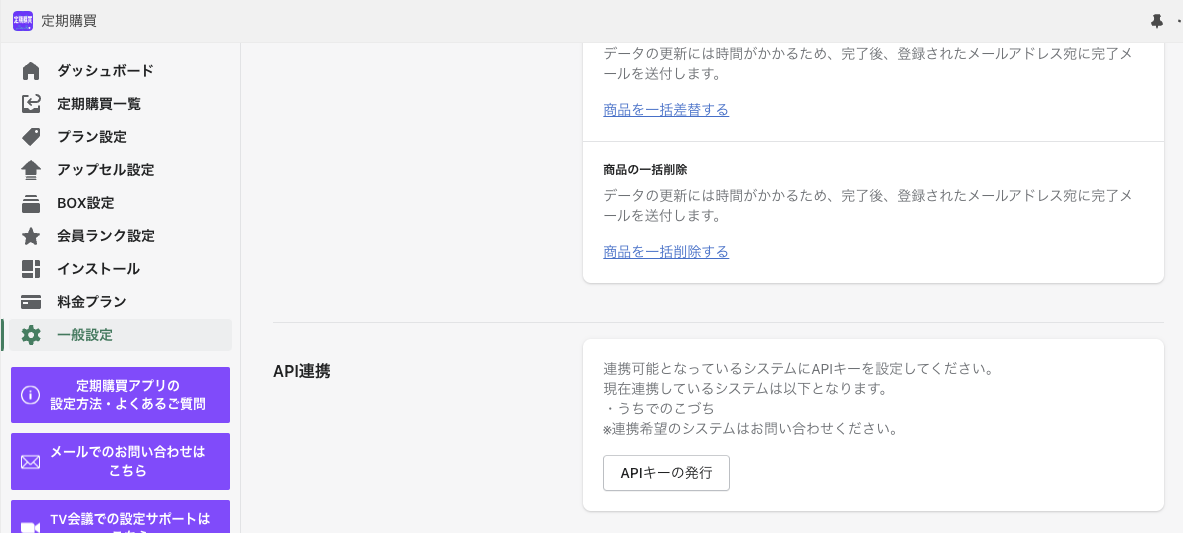The height and width of the screenshot is (533, 1183).
Task: Click the 商品を一括差替する link
Action: click(666, 110)
